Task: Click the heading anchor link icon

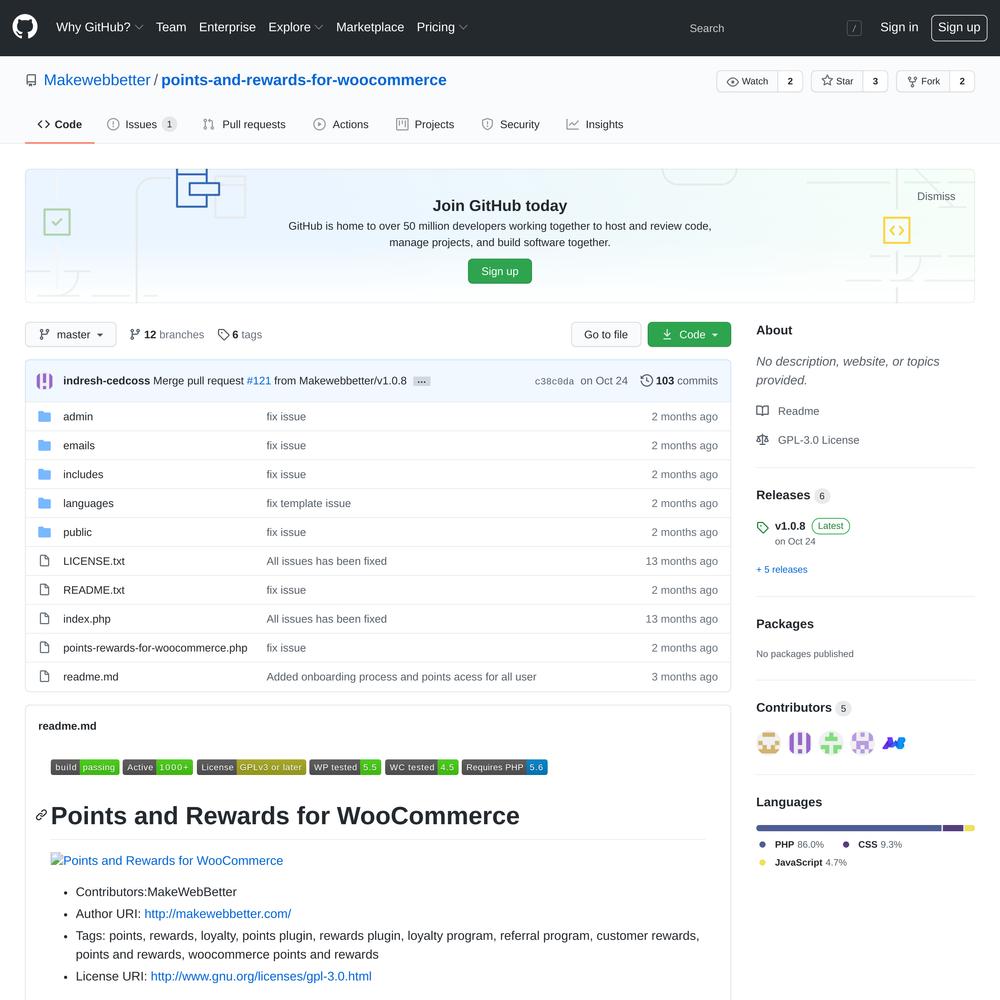Action: (x=41, y=815)
